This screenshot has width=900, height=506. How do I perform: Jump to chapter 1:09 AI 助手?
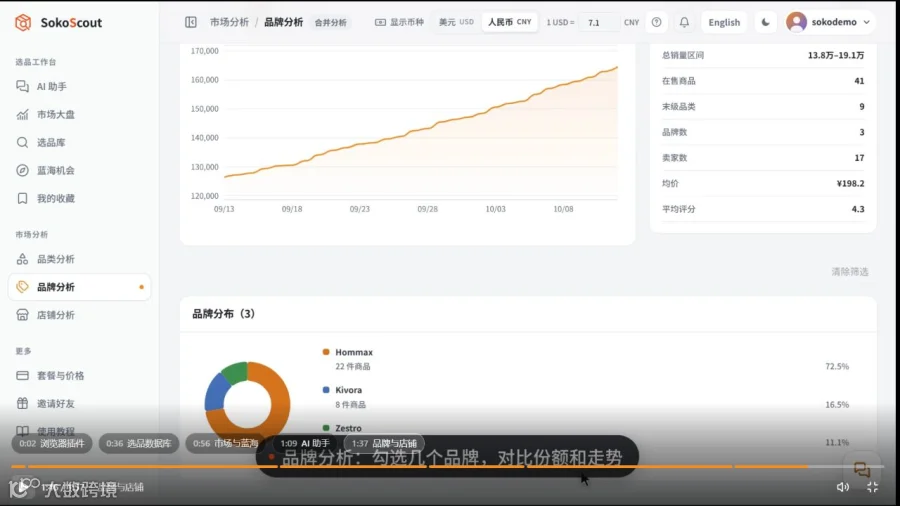305,443
